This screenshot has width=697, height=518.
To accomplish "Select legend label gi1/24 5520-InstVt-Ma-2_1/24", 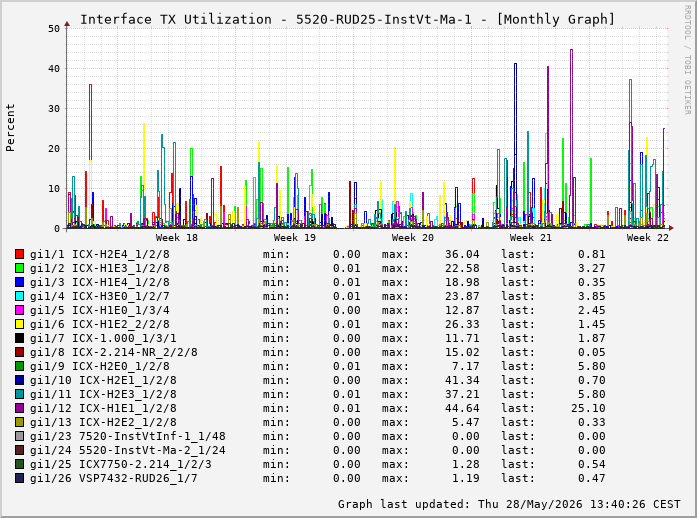I will coord(128,450).
